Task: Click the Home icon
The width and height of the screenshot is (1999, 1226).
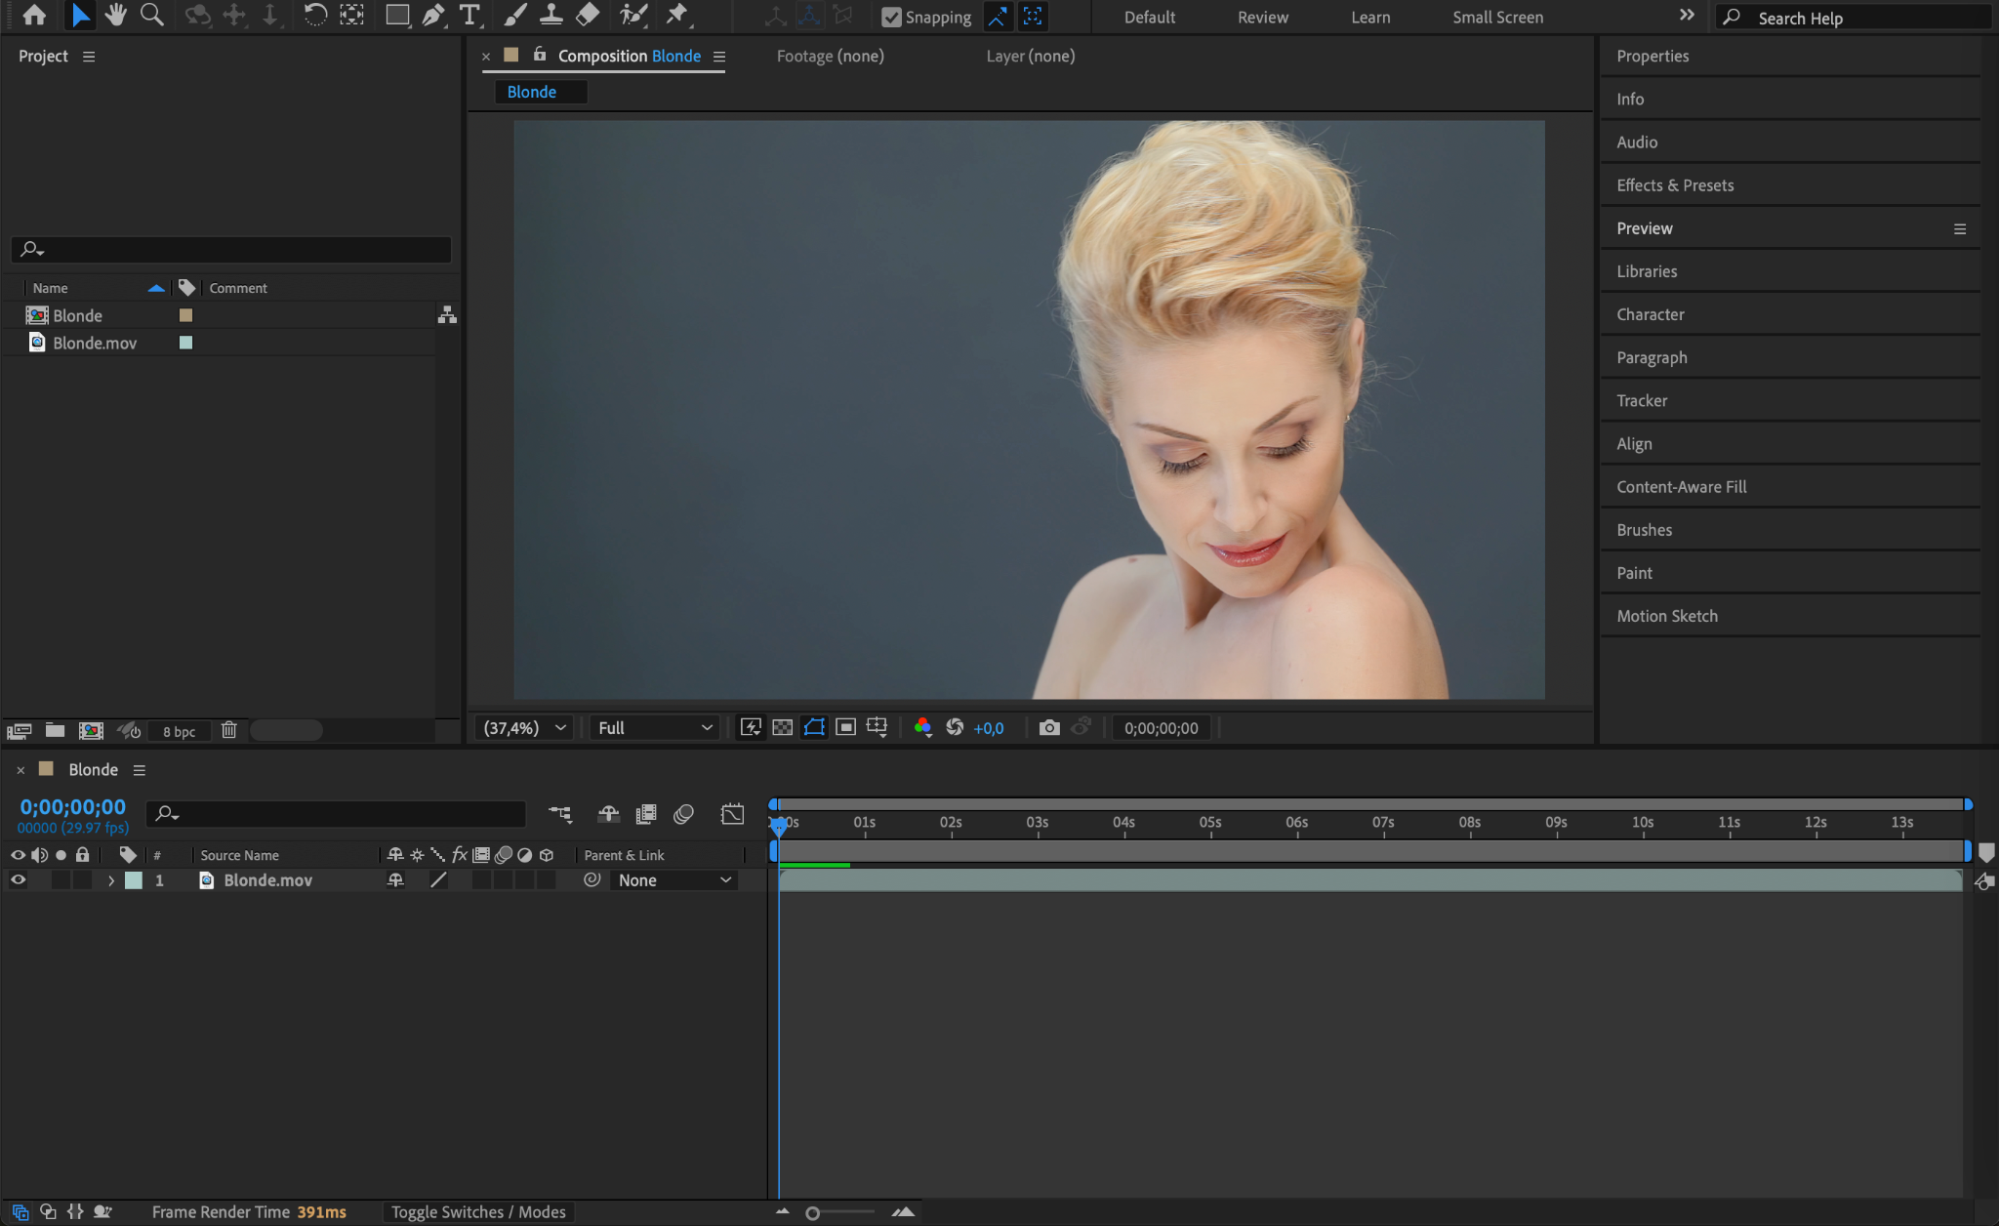Action: pos(34,15)
